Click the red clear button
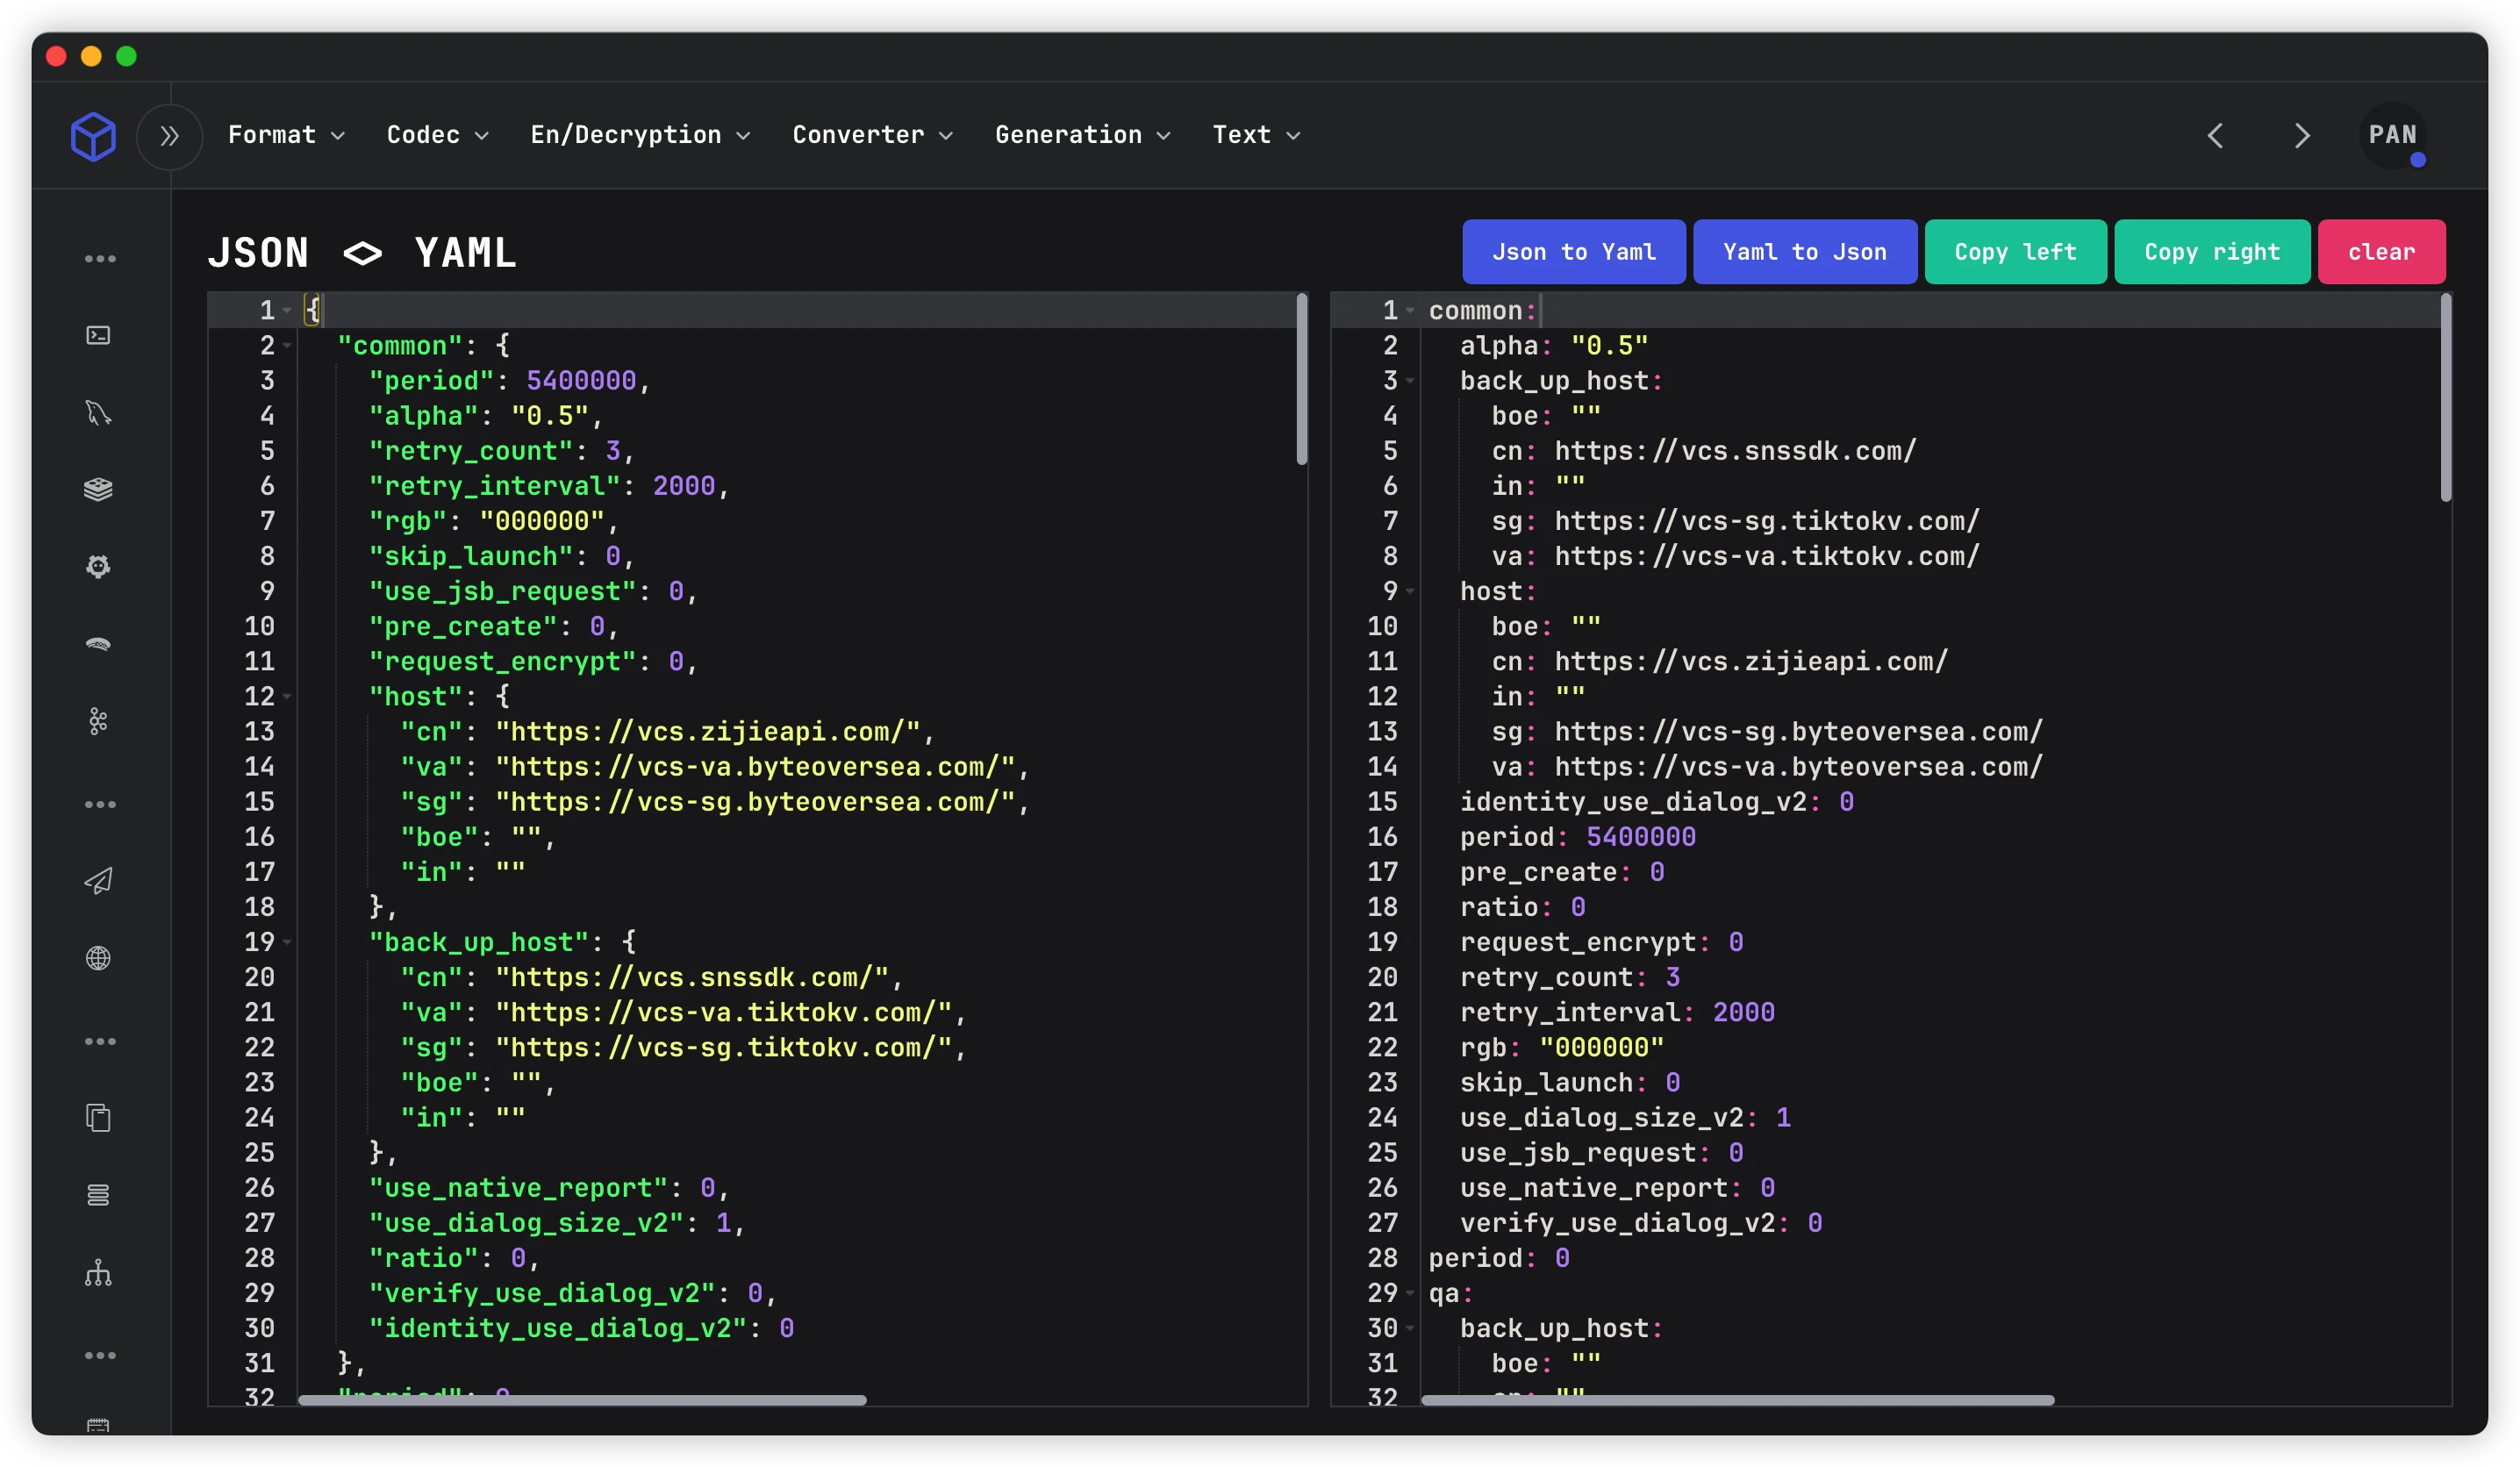The width and height of the screenshot is (2520, 1467). coord(2382,252)
